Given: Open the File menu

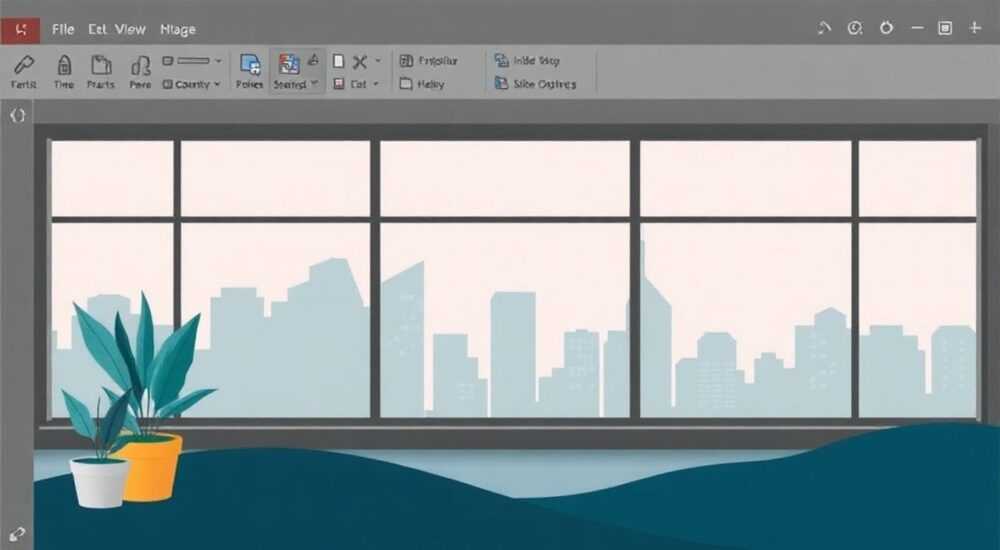Looking at the screenshot, I should coord(62,29).
